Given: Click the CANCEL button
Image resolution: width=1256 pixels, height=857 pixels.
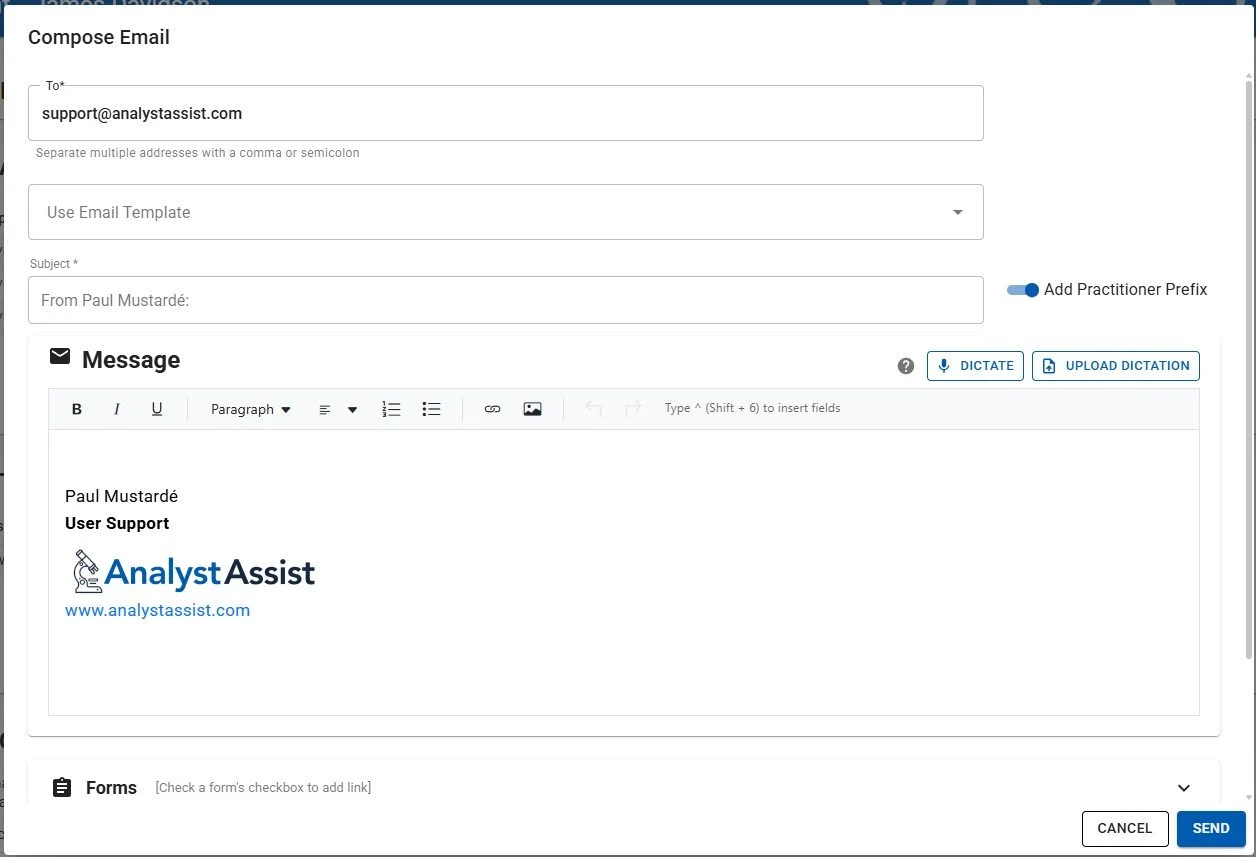Looking at the screenshot, I should click(1125, 829).
